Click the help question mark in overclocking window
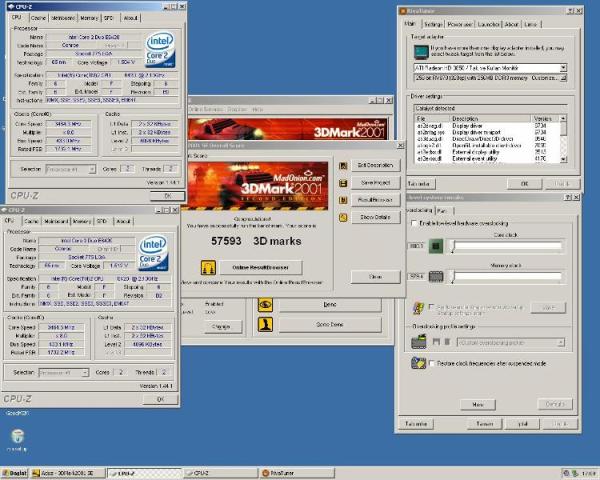600x480 pixels. click(568, 197)
